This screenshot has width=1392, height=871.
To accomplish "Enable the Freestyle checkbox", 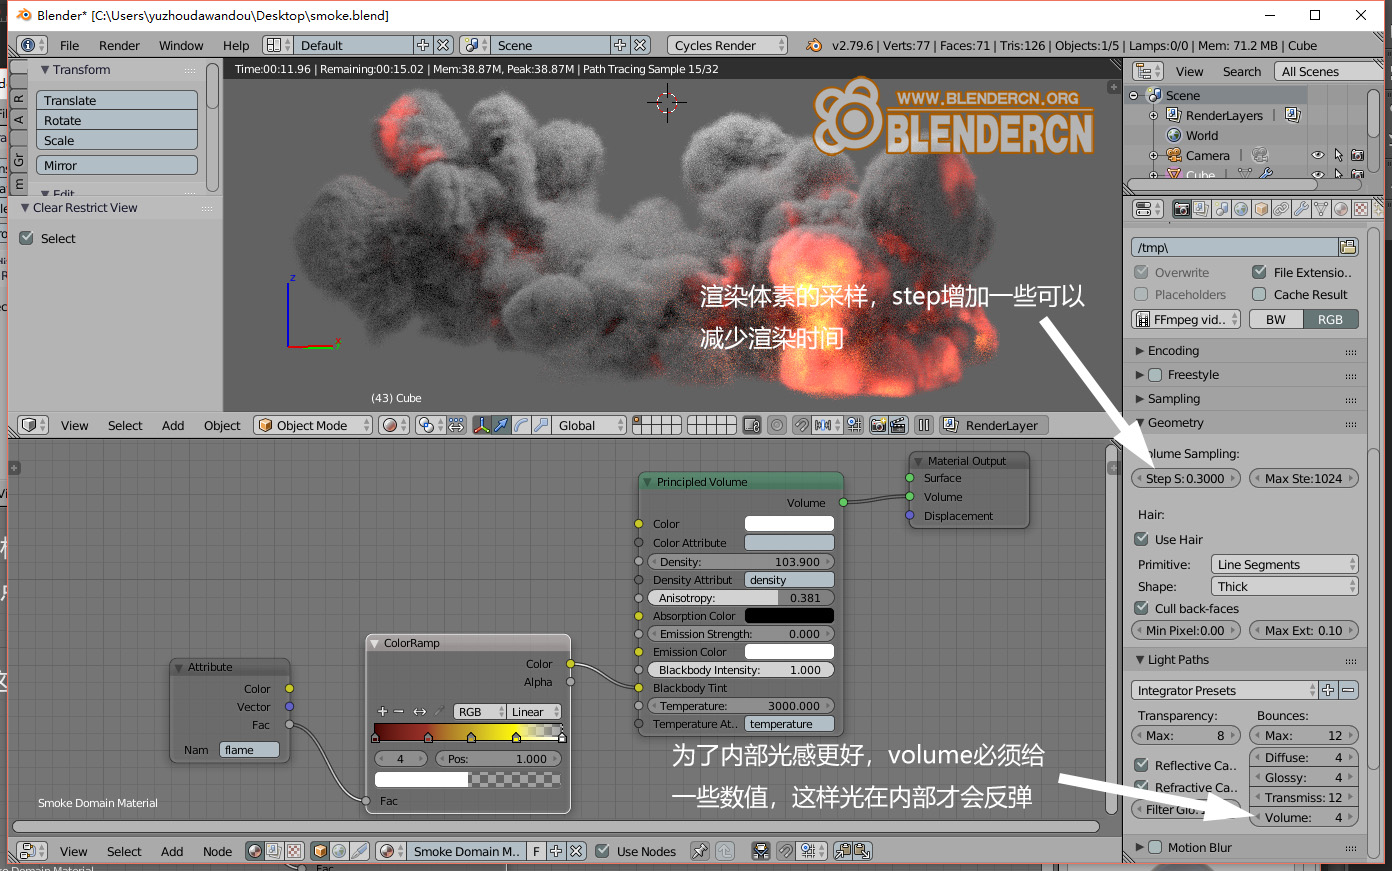I will (1155, 375).
